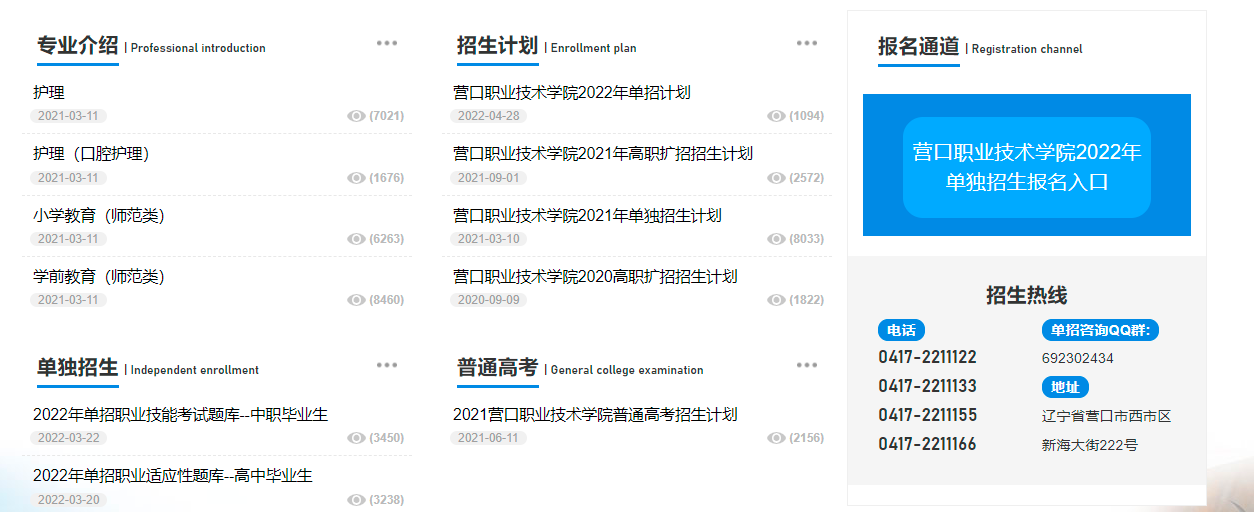Click eye icon beside 6263 views
This screenshot has height=512, width=1254.
point(356,239)
